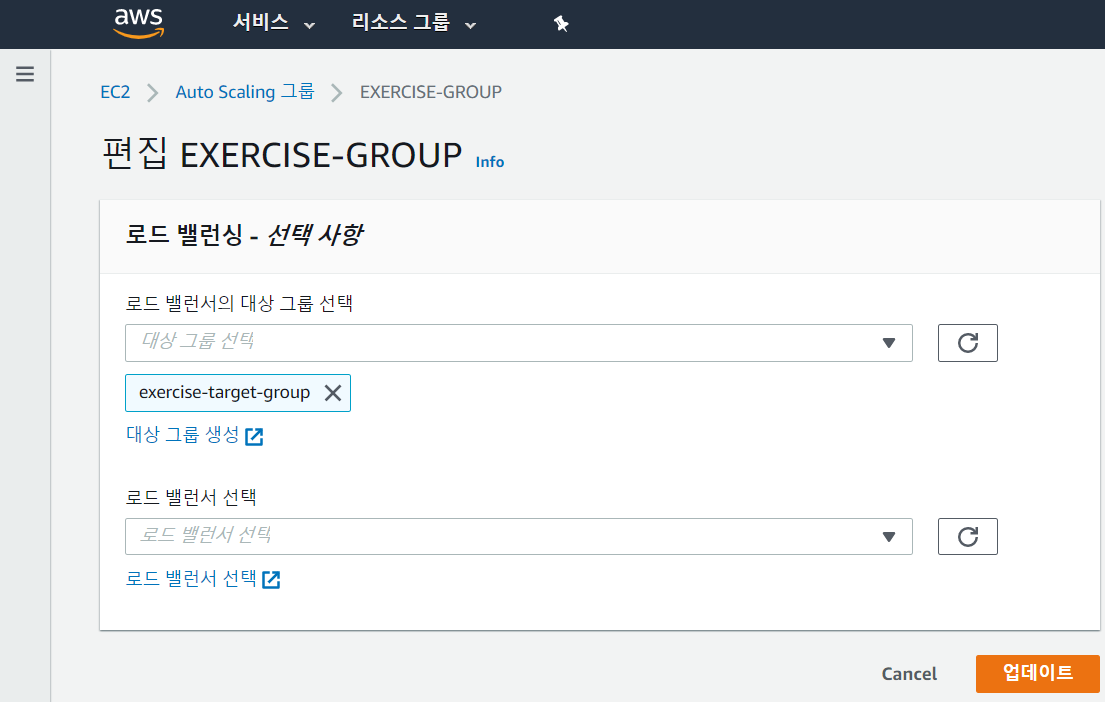Screen dimensions: 1105x702
Task: Click the 대상 그룹 선택 input field
Action: pos(500,342)
